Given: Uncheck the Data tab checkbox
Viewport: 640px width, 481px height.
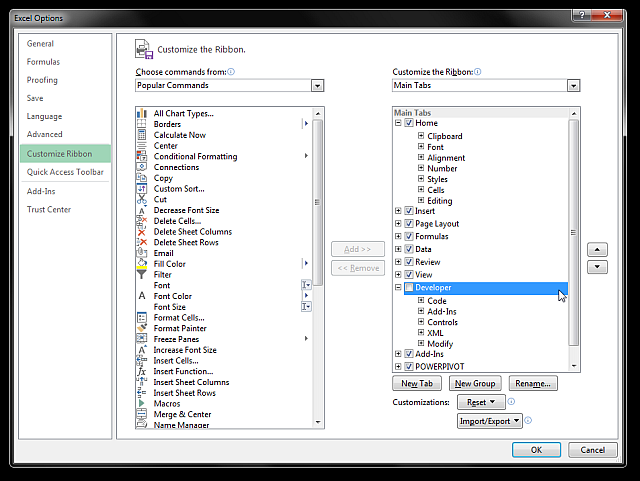Looking at the screenshot, I should pos(409,249).
